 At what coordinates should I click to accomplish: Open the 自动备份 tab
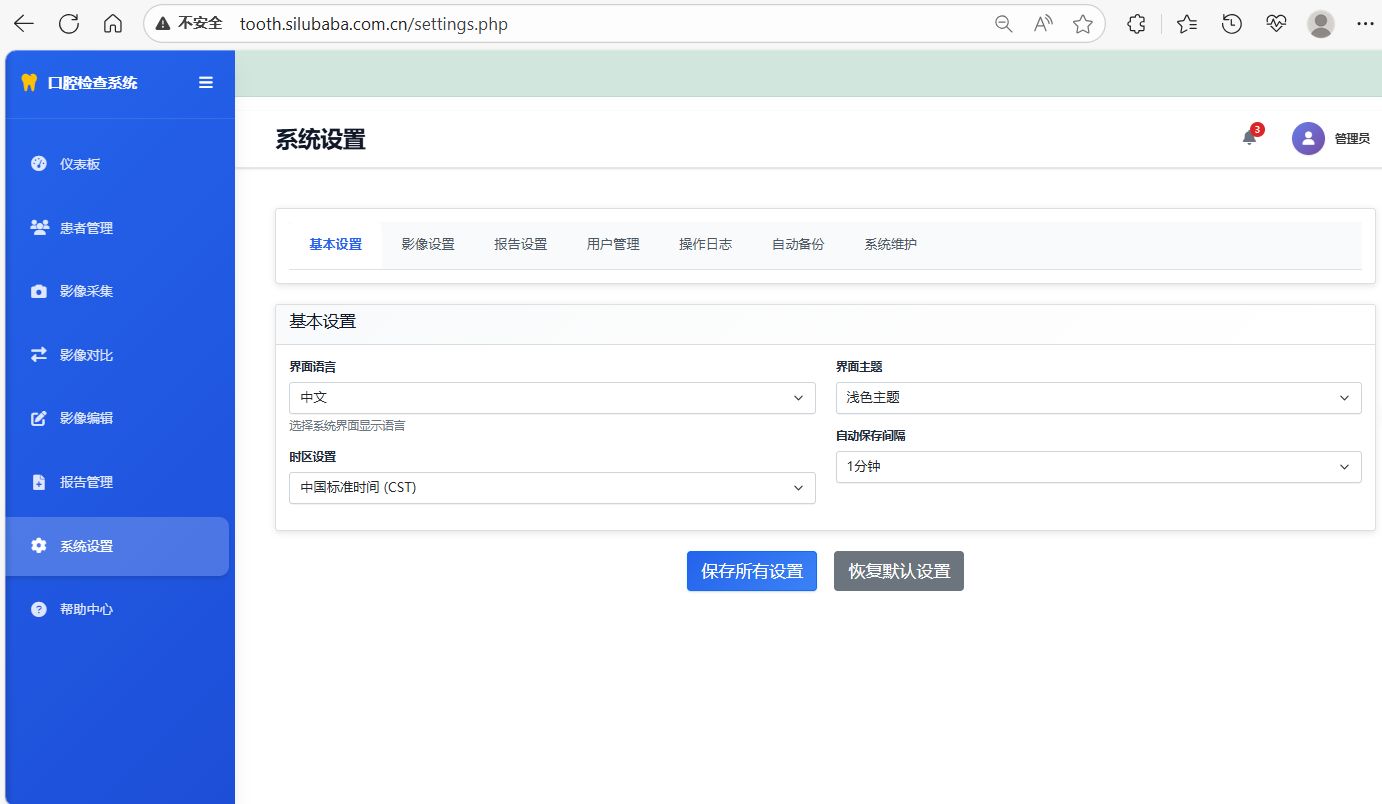tap(798, 245)
